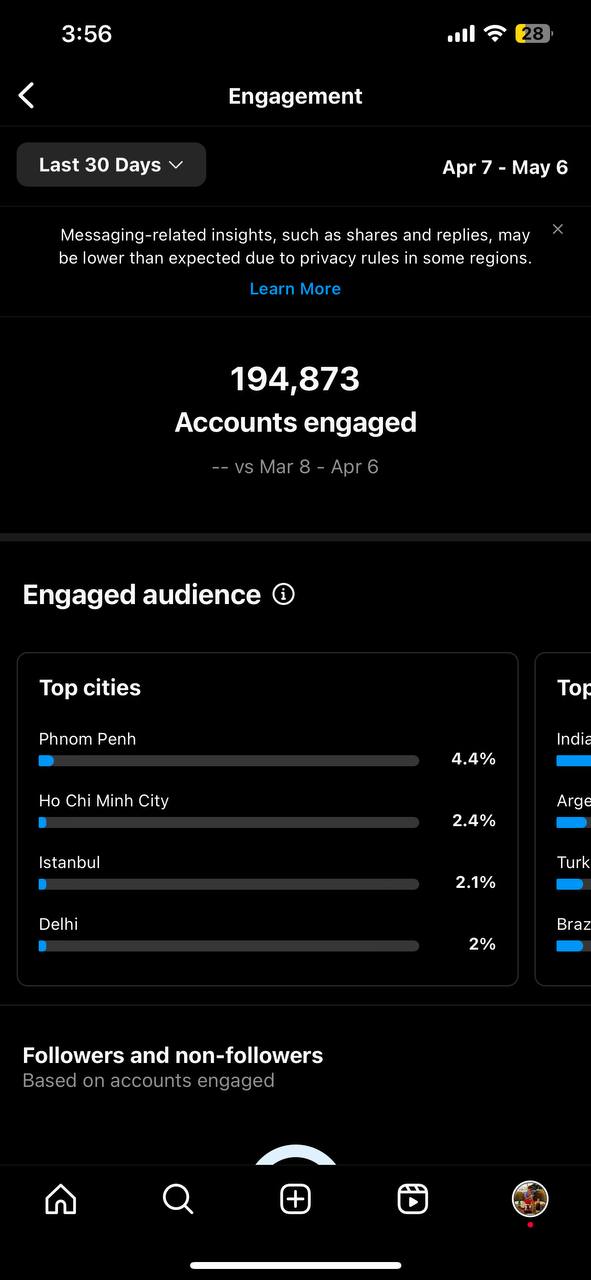Tap the back arrow icon
The height and width of the screenshot is (1280, 591).
[27, 96]
